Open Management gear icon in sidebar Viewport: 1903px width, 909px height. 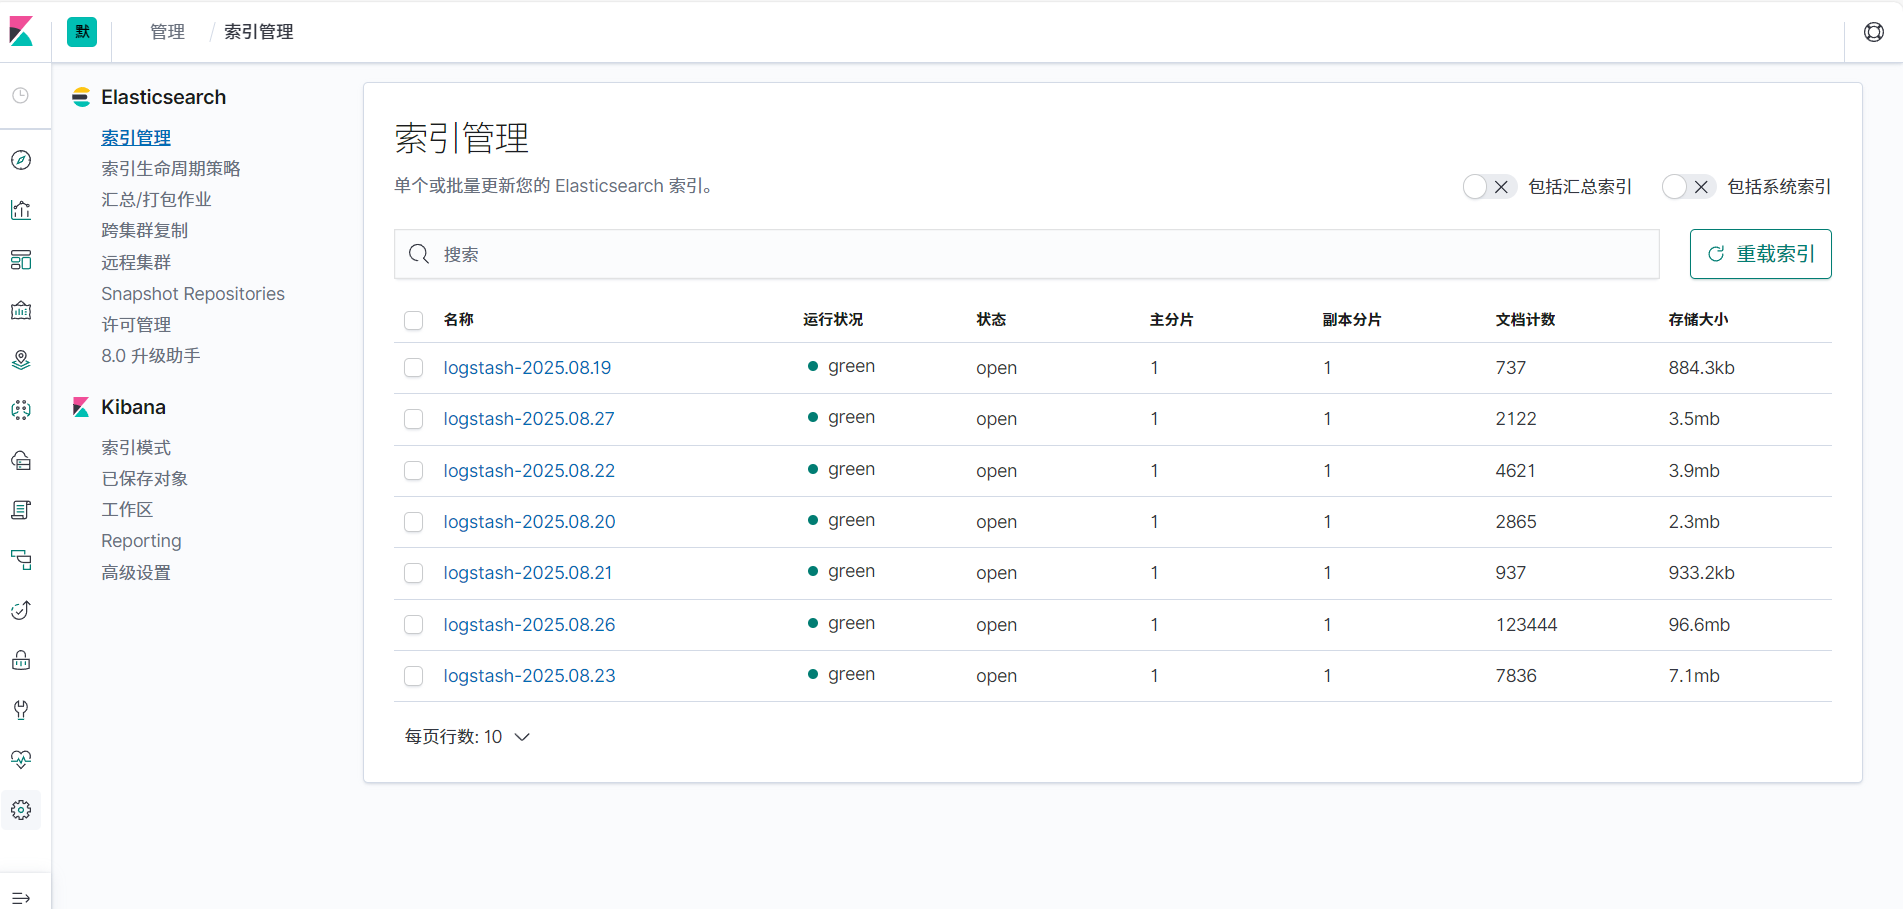pyautogui.click(x=21, y=810)
